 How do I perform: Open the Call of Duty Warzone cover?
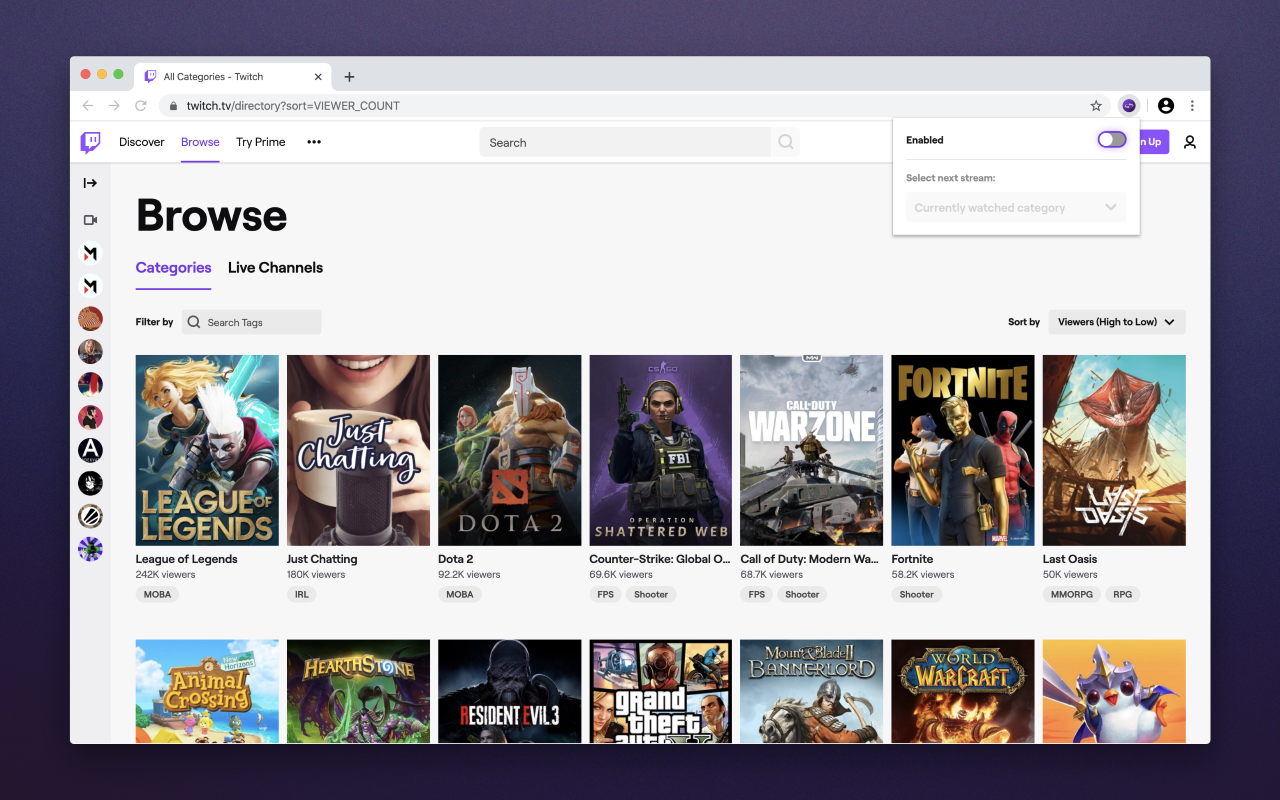(x=811, y=450)
